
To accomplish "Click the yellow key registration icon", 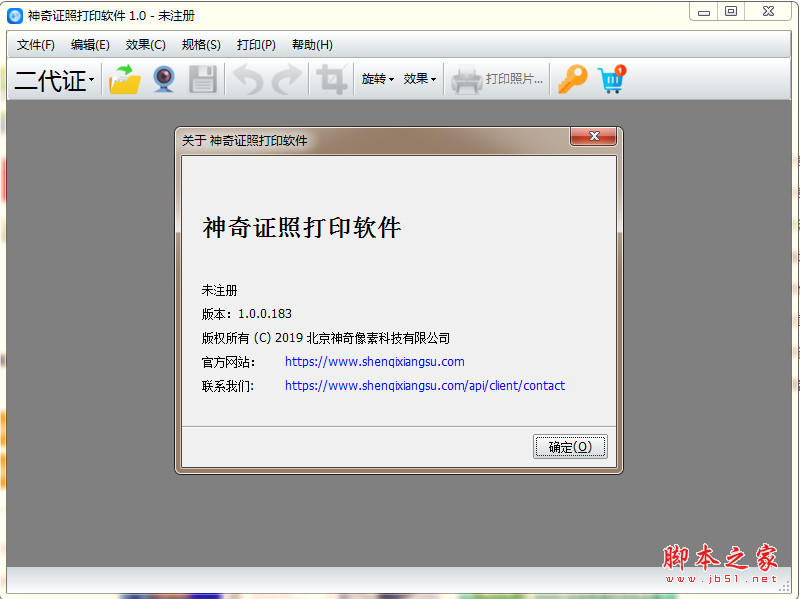I will pos(571,79).
